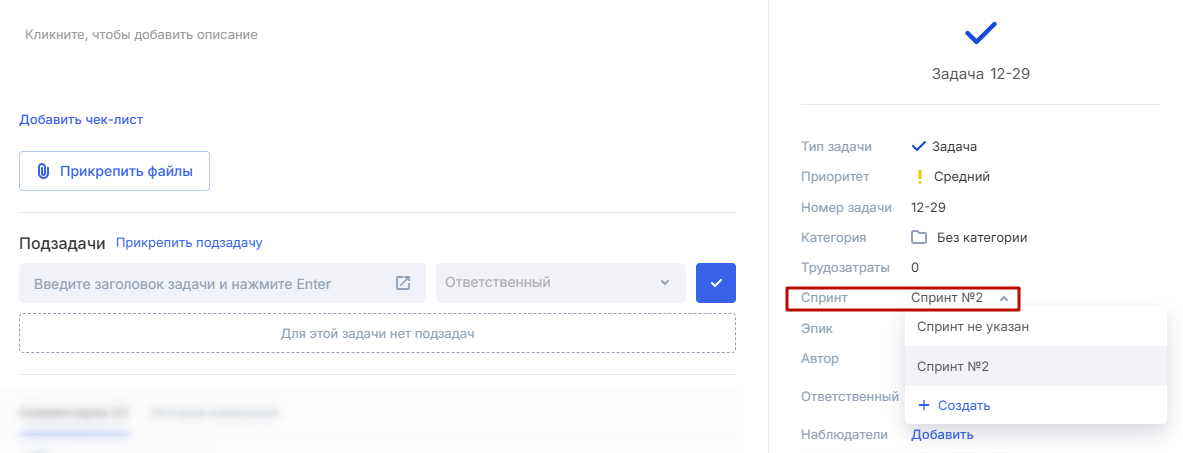Open the Ответственный dropdown for subtask
1183x453 pixels.
pos(560,283)
